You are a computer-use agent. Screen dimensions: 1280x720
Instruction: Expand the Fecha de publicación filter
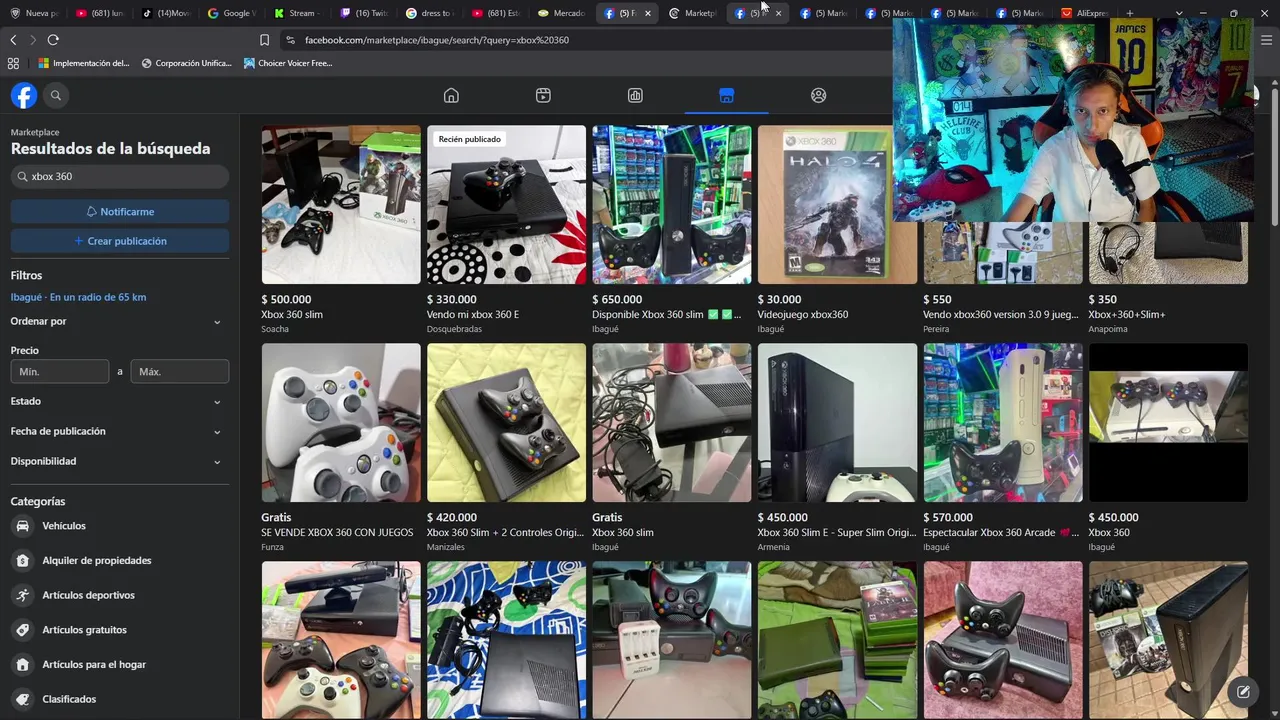coord(119,431)
